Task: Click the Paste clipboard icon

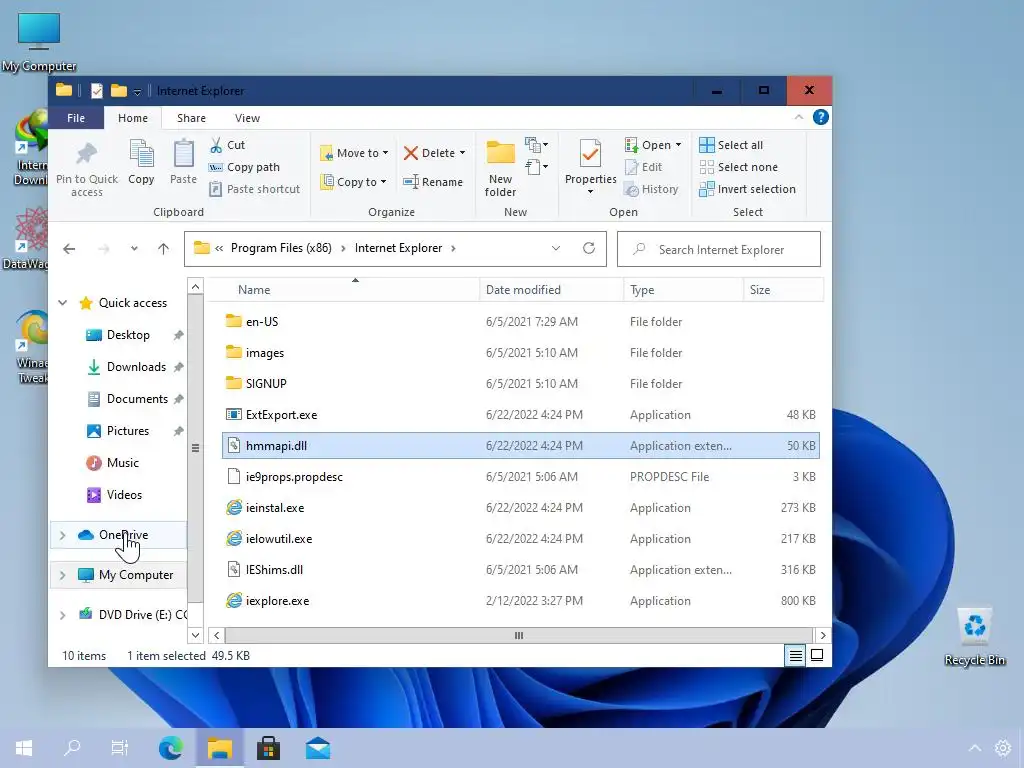Action: click(184, 154)
